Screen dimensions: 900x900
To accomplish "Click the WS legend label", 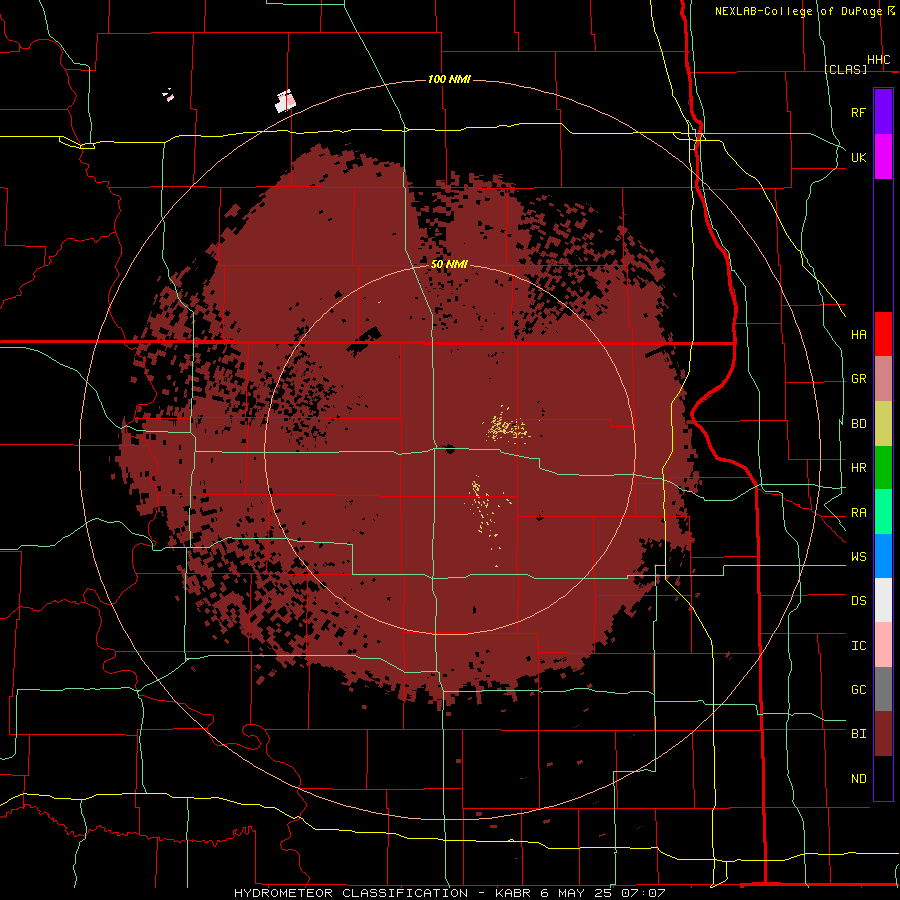I will 858,557.
